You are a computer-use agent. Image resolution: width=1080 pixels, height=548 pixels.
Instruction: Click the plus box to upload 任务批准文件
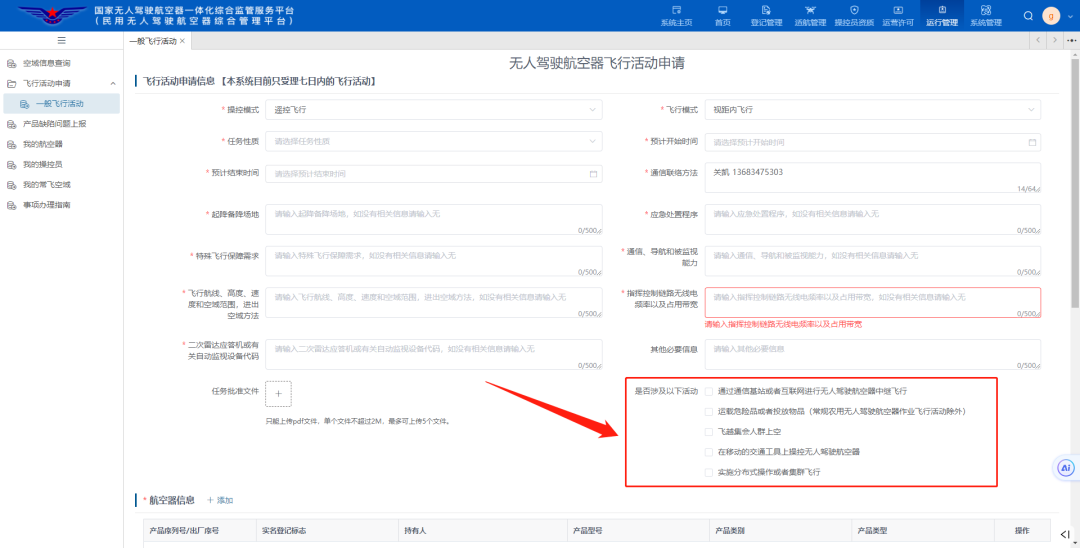[278, 394]
